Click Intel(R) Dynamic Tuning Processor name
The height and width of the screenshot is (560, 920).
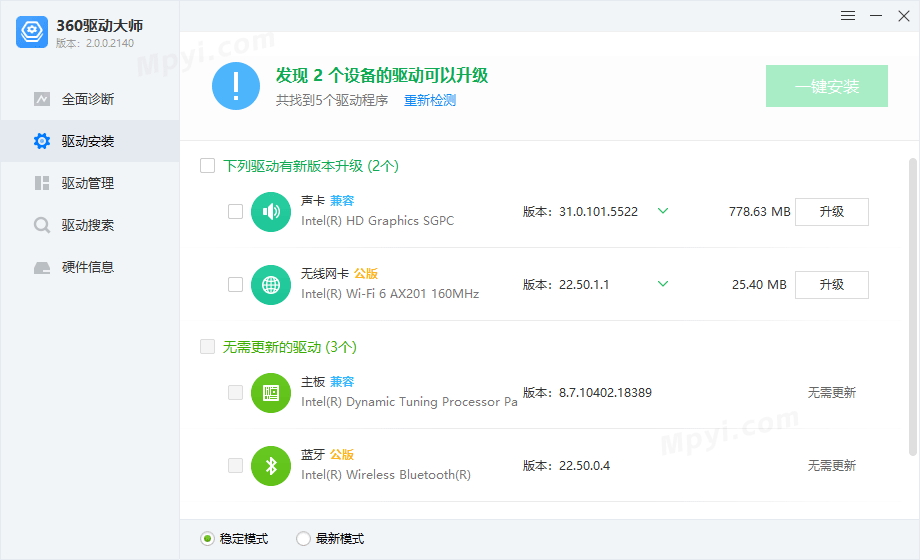[410, 402]
